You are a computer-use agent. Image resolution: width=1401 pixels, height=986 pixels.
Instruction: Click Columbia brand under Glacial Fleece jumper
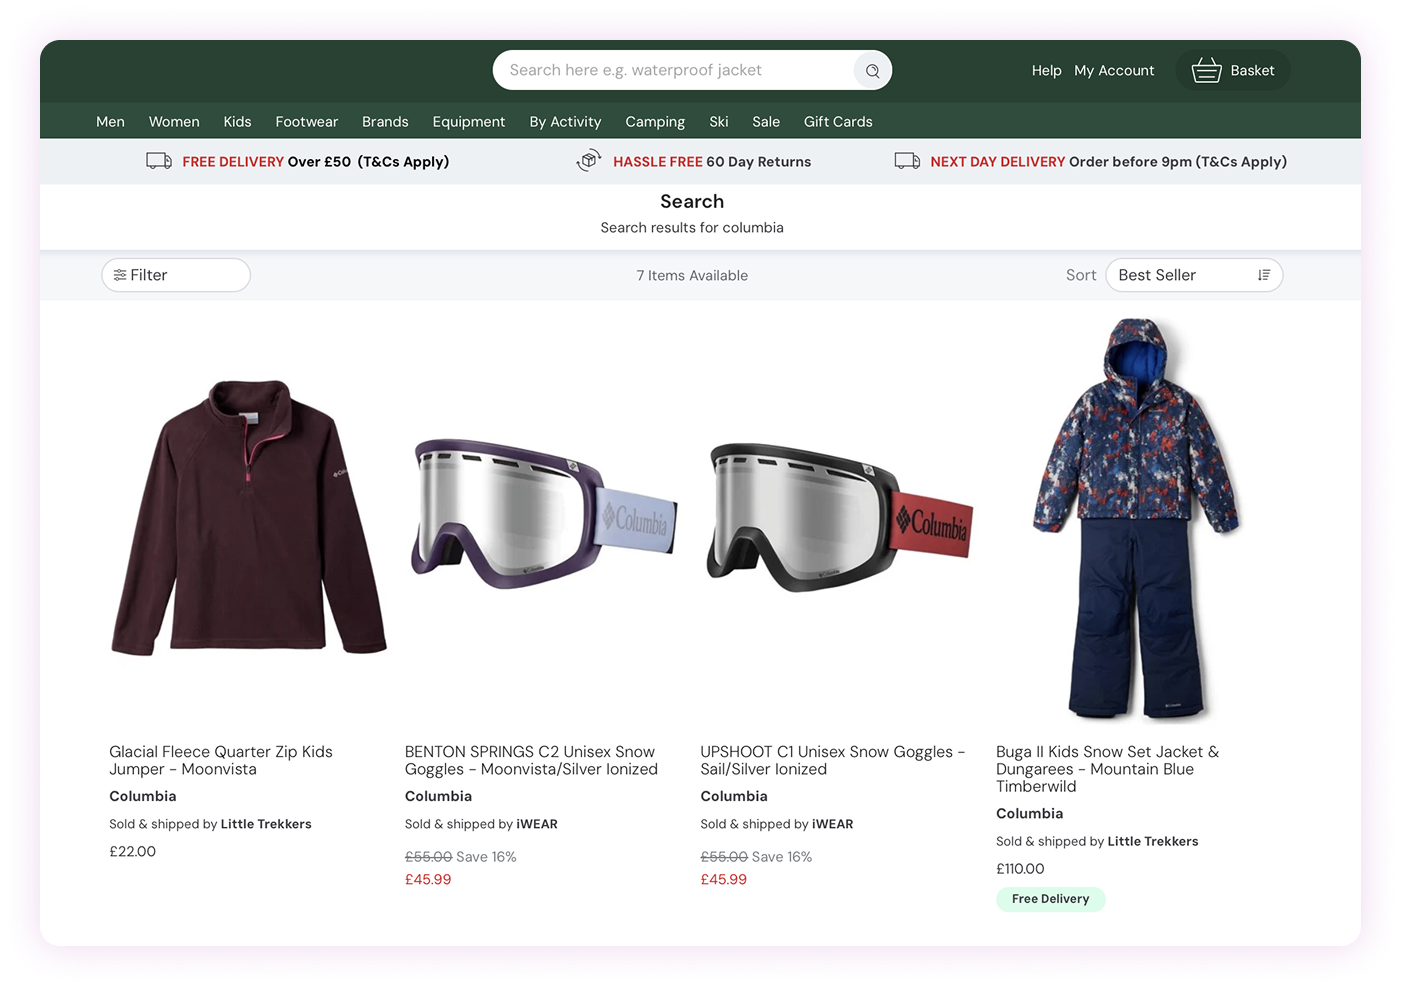point(143,796)
